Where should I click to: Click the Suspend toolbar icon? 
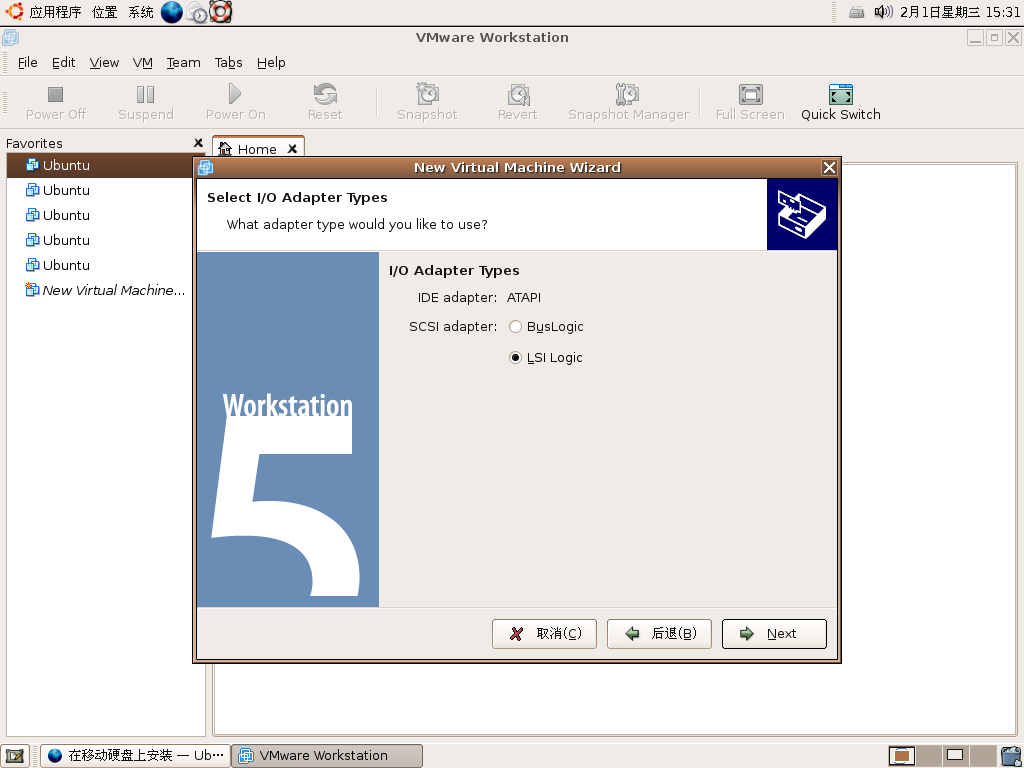coord(146,95)
